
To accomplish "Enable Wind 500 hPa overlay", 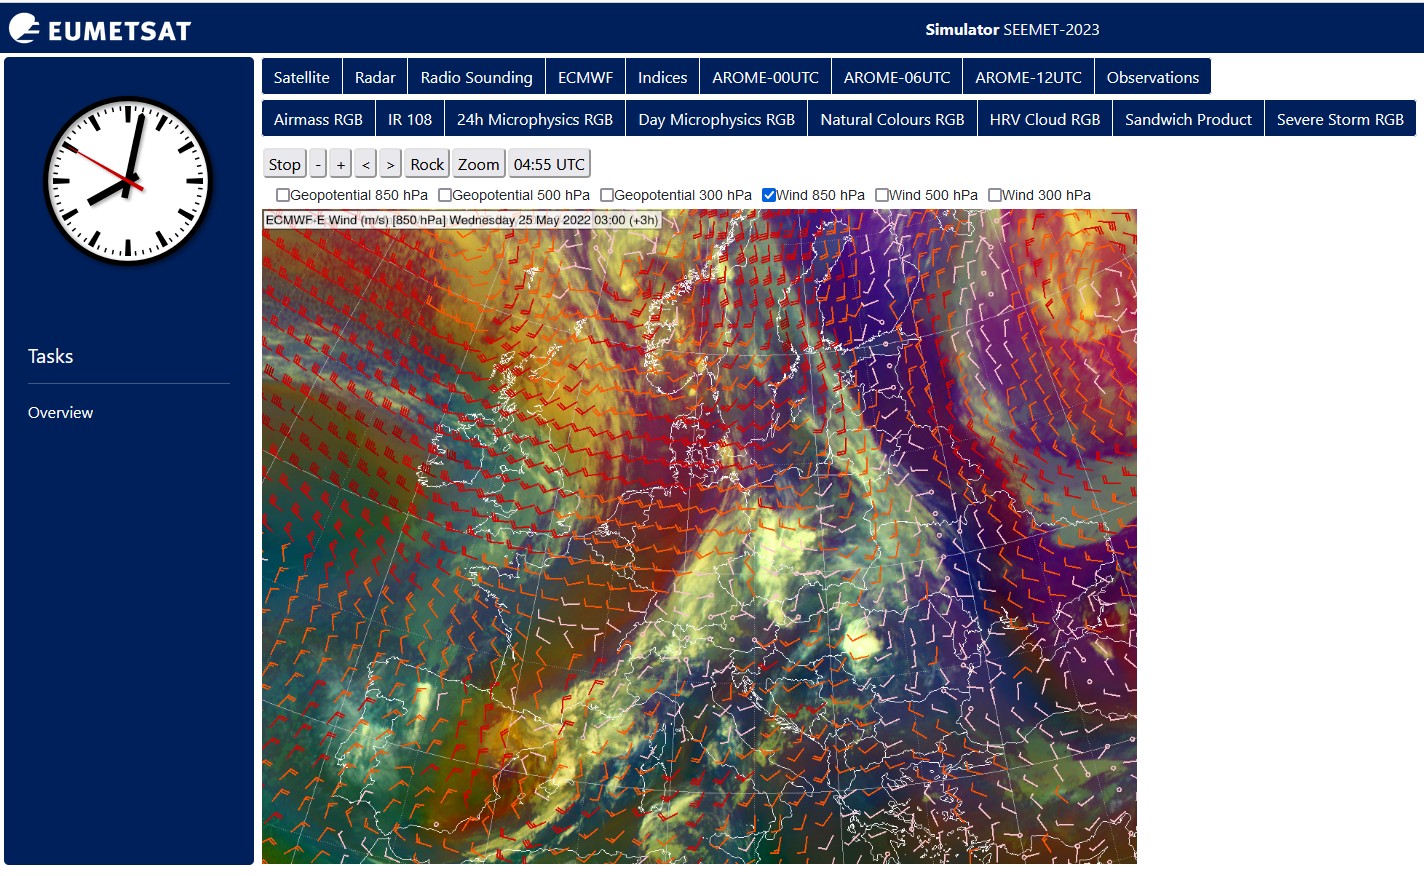I will click(x=882, y=195).
